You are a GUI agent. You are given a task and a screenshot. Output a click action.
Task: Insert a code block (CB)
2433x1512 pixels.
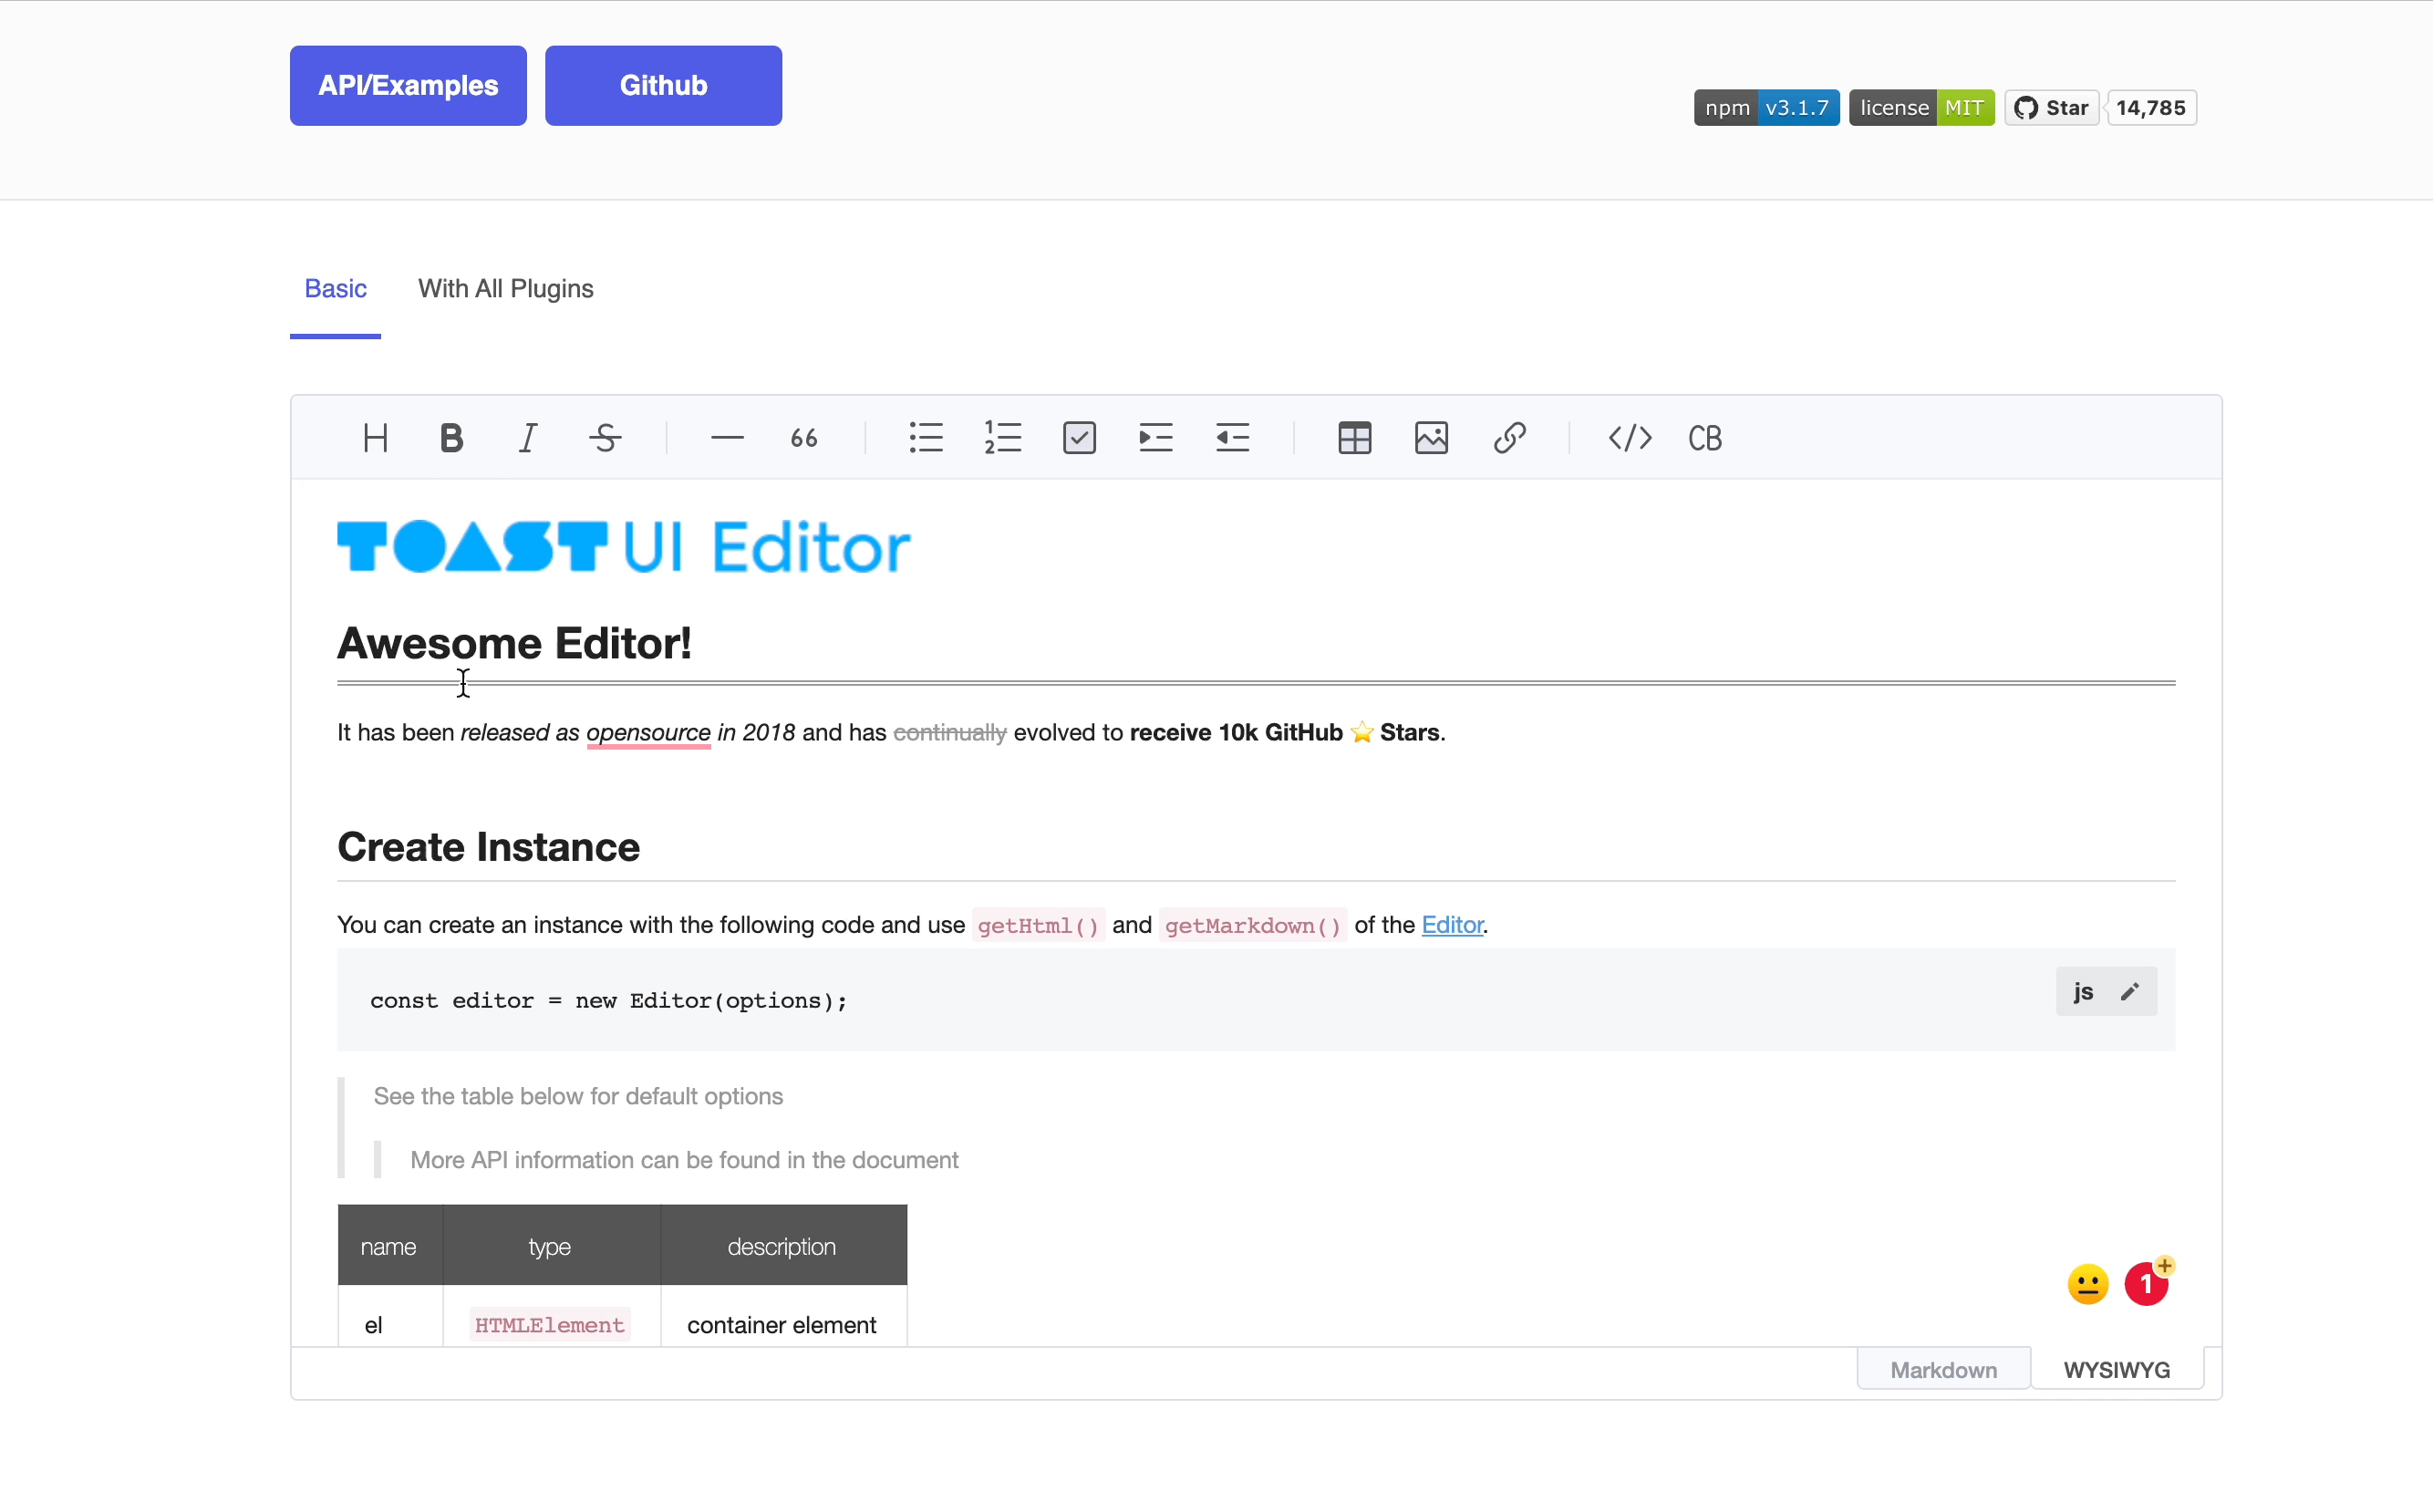(1705, 438)
